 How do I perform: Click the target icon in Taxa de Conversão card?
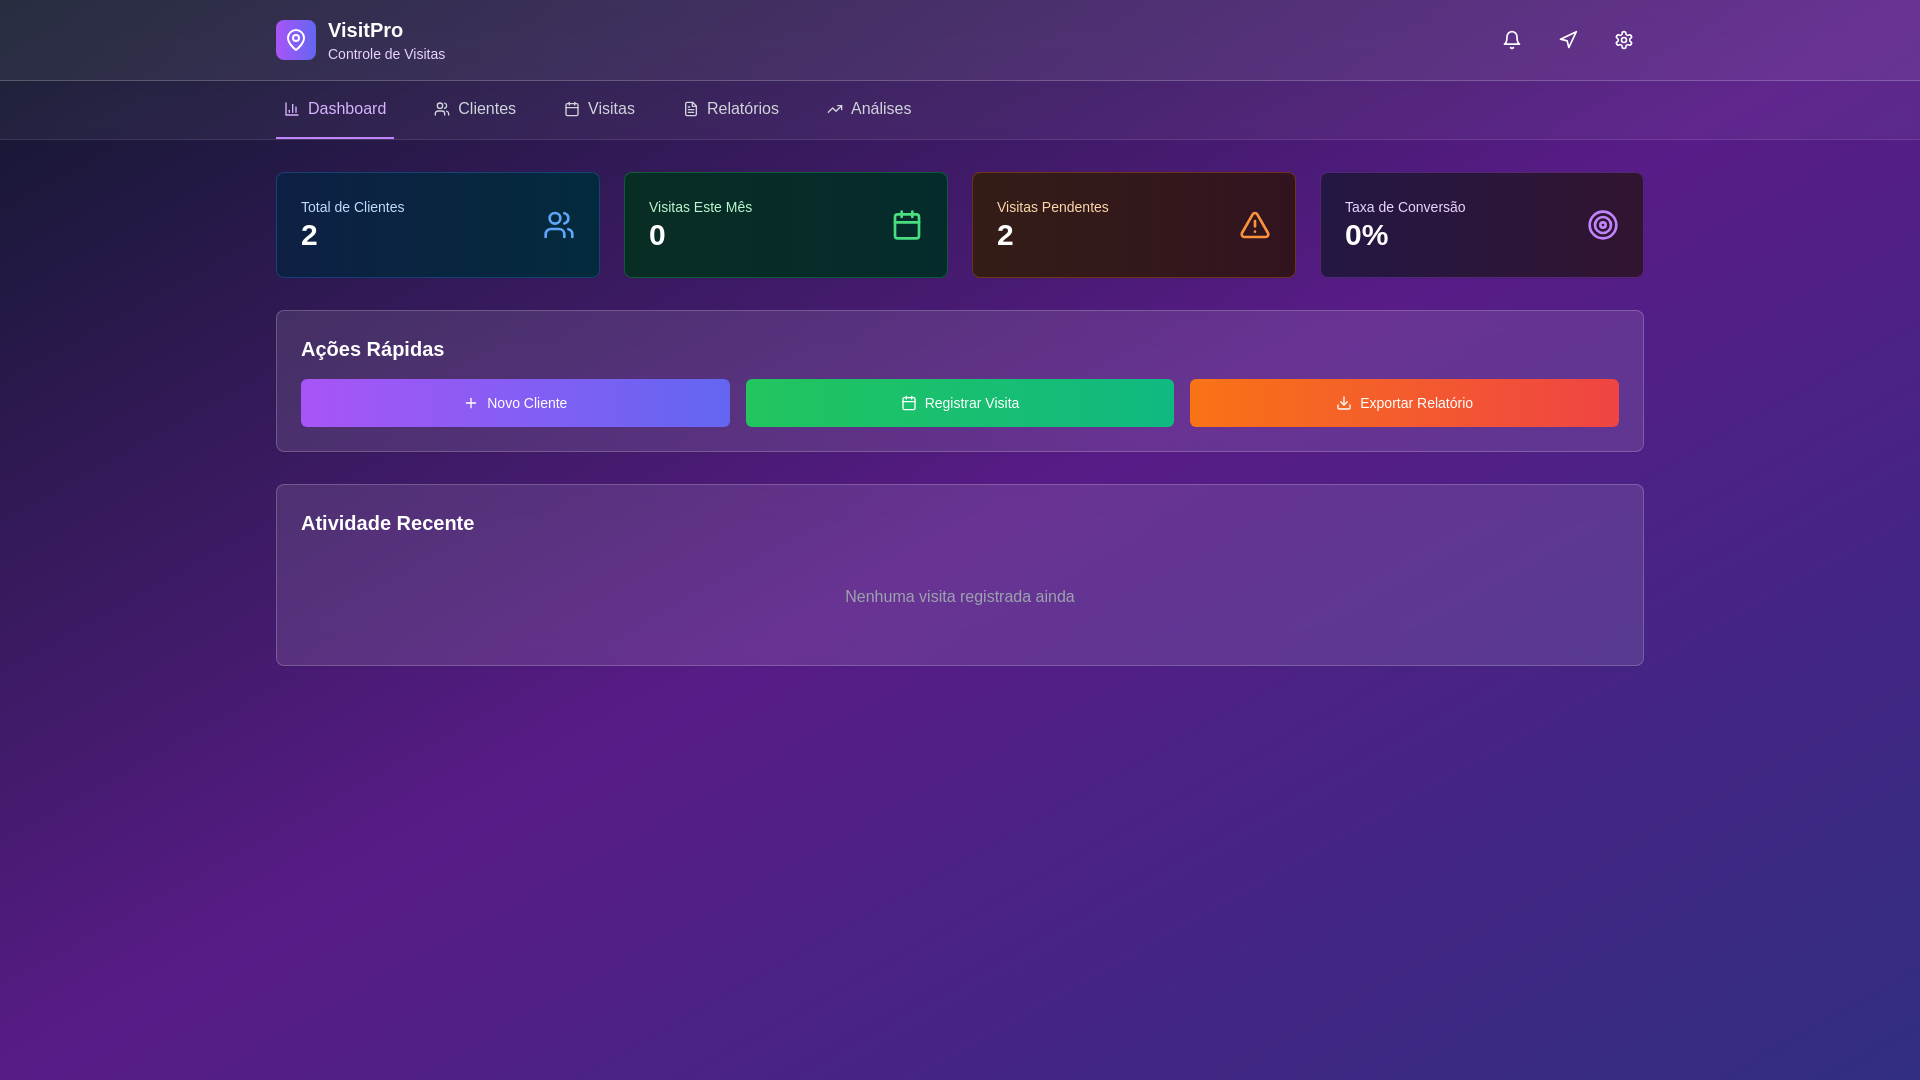[x=1603, y=225]
